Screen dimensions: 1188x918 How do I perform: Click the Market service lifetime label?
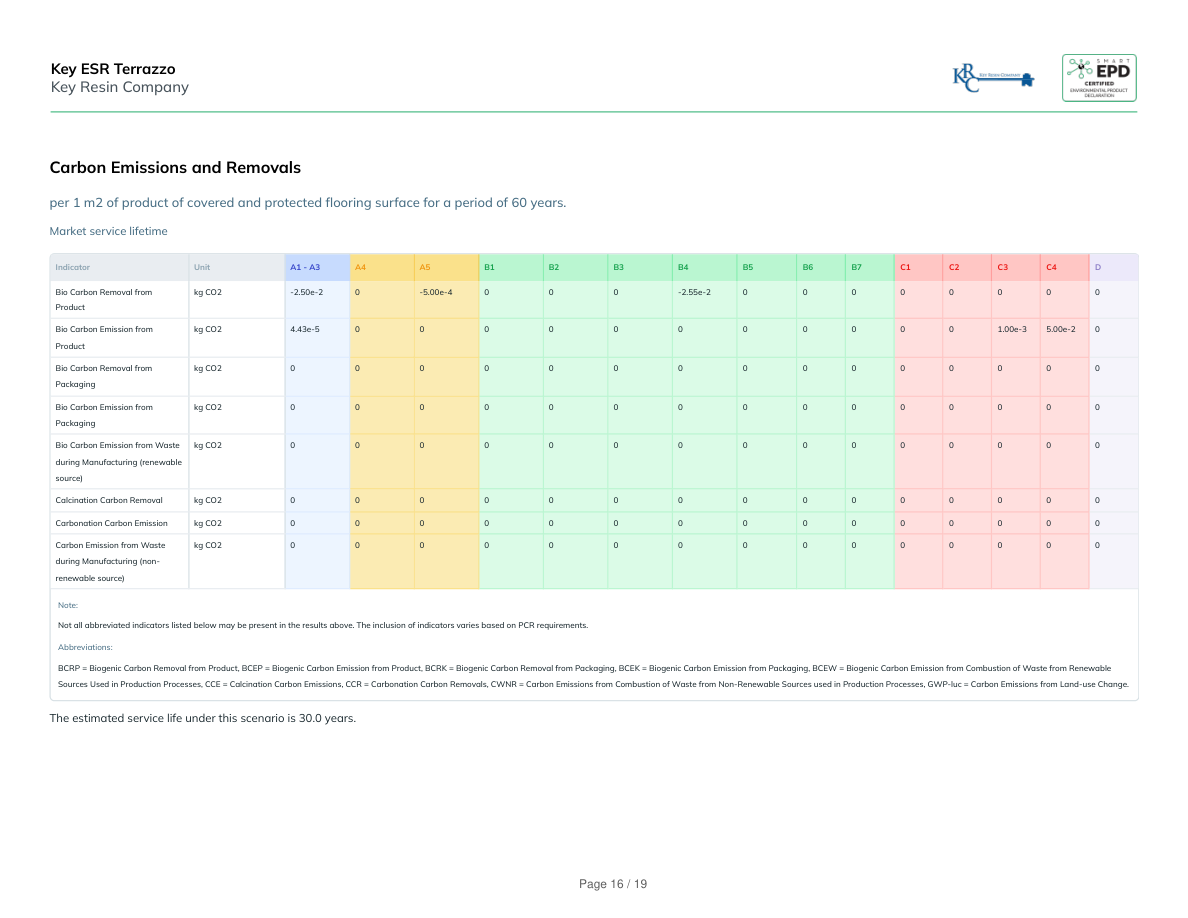coord(109,231)
